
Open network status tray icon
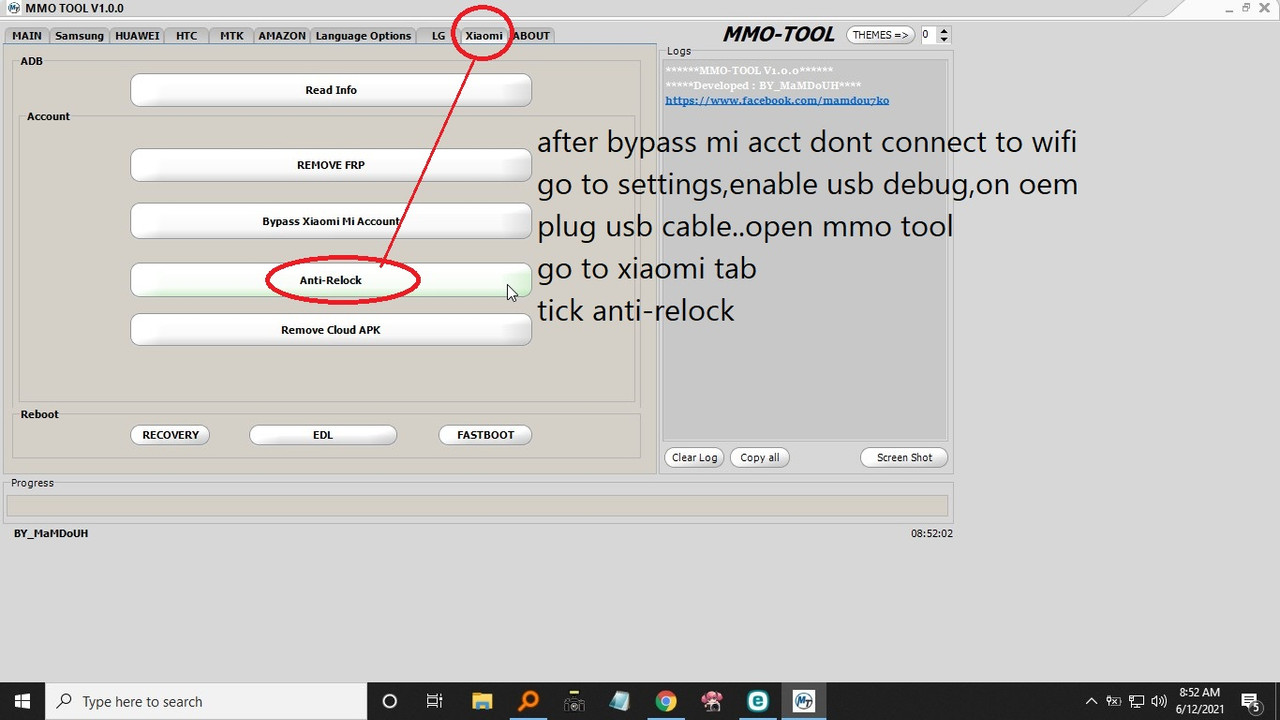(1136, 701)
